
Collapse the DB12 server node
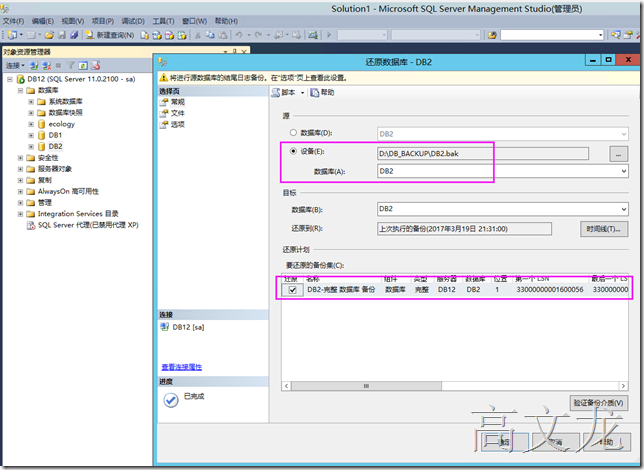coord(10,79)
